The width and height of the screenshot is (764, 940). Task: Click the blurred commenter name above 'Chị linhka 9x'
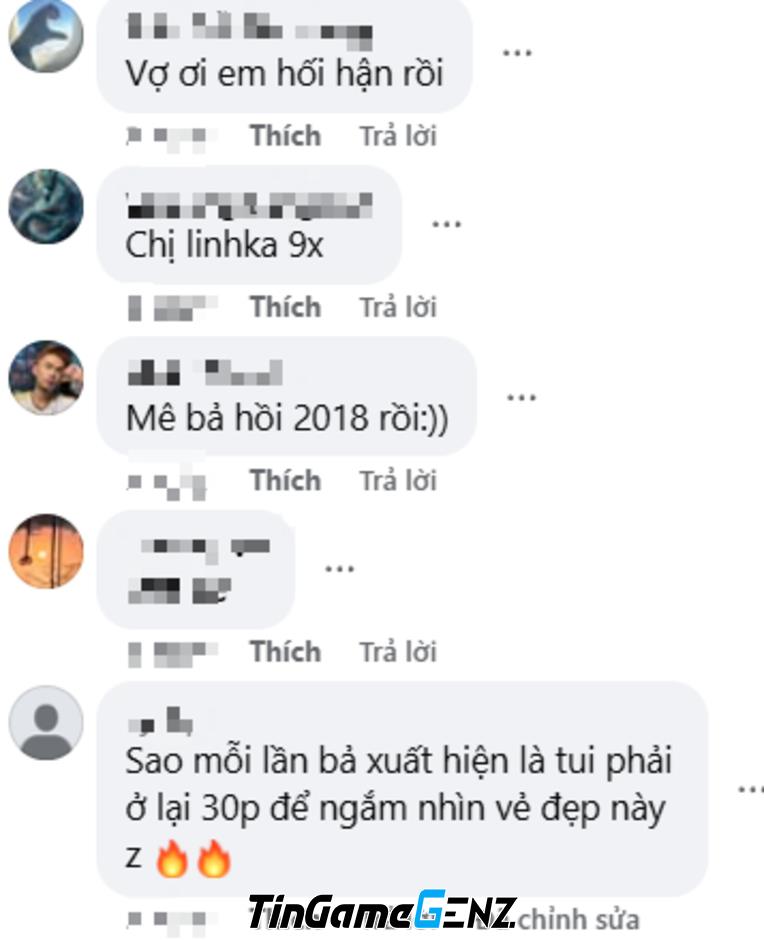(249, 205)
